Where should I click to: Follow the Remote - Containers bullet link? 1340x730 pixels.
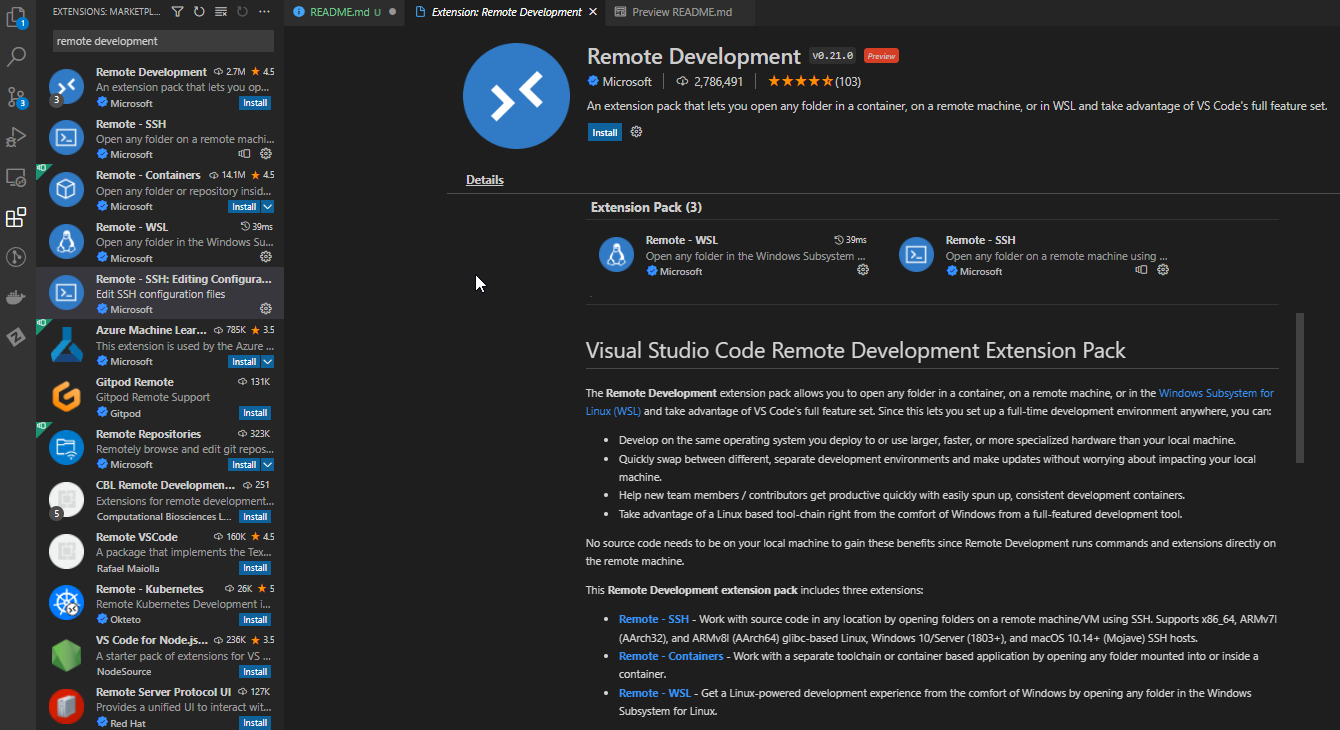pos(671,656)
